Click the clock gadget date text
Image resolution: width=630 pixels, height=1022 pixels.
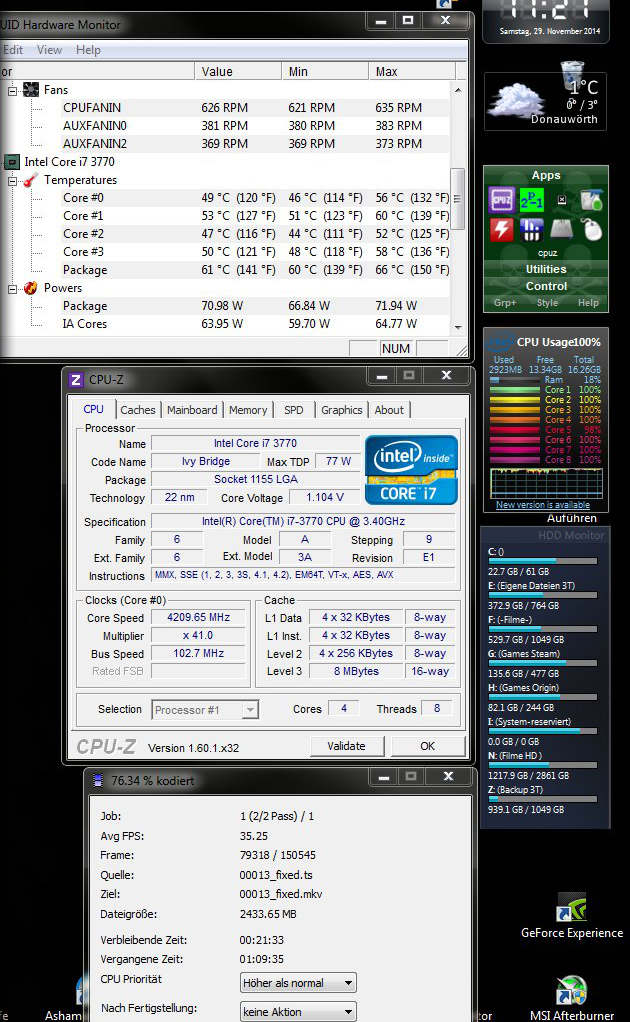click(549, 31)
